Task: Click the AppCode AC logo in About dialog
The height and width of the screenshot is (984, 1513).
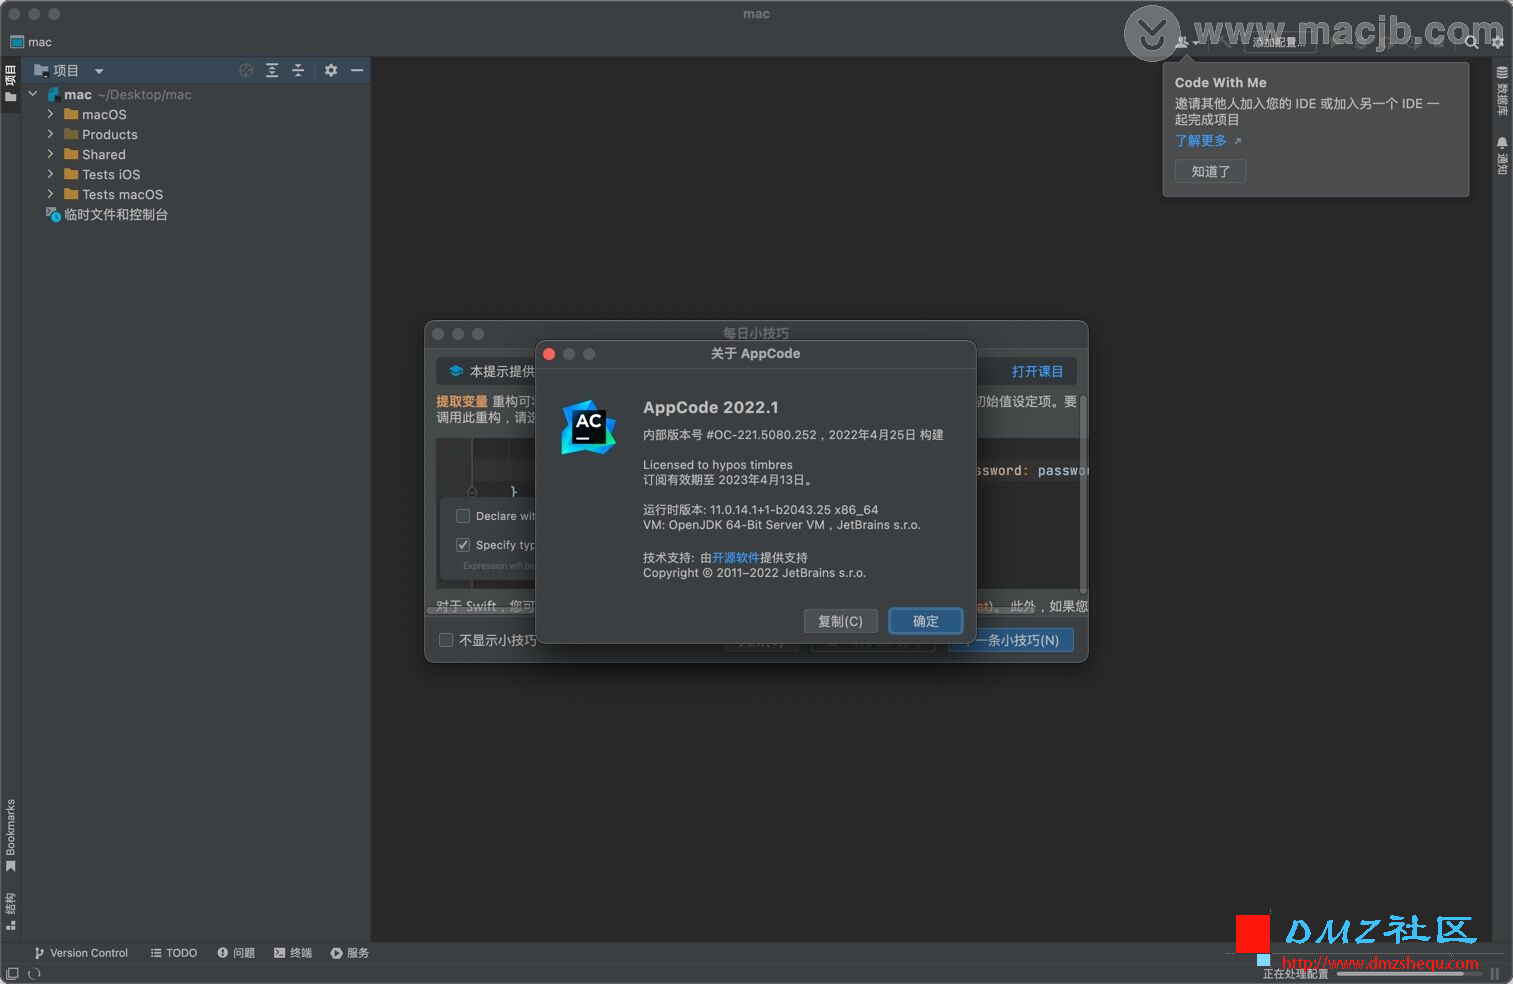Action: (x=588, y=427)
